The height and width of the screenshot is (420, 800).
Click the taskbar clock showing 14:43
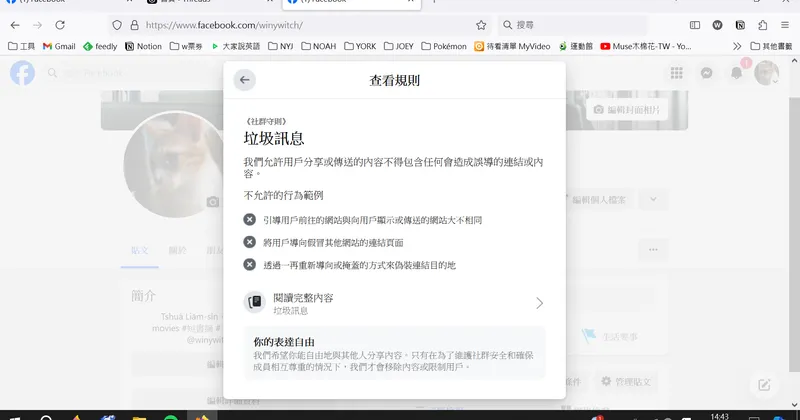(719, 416)
